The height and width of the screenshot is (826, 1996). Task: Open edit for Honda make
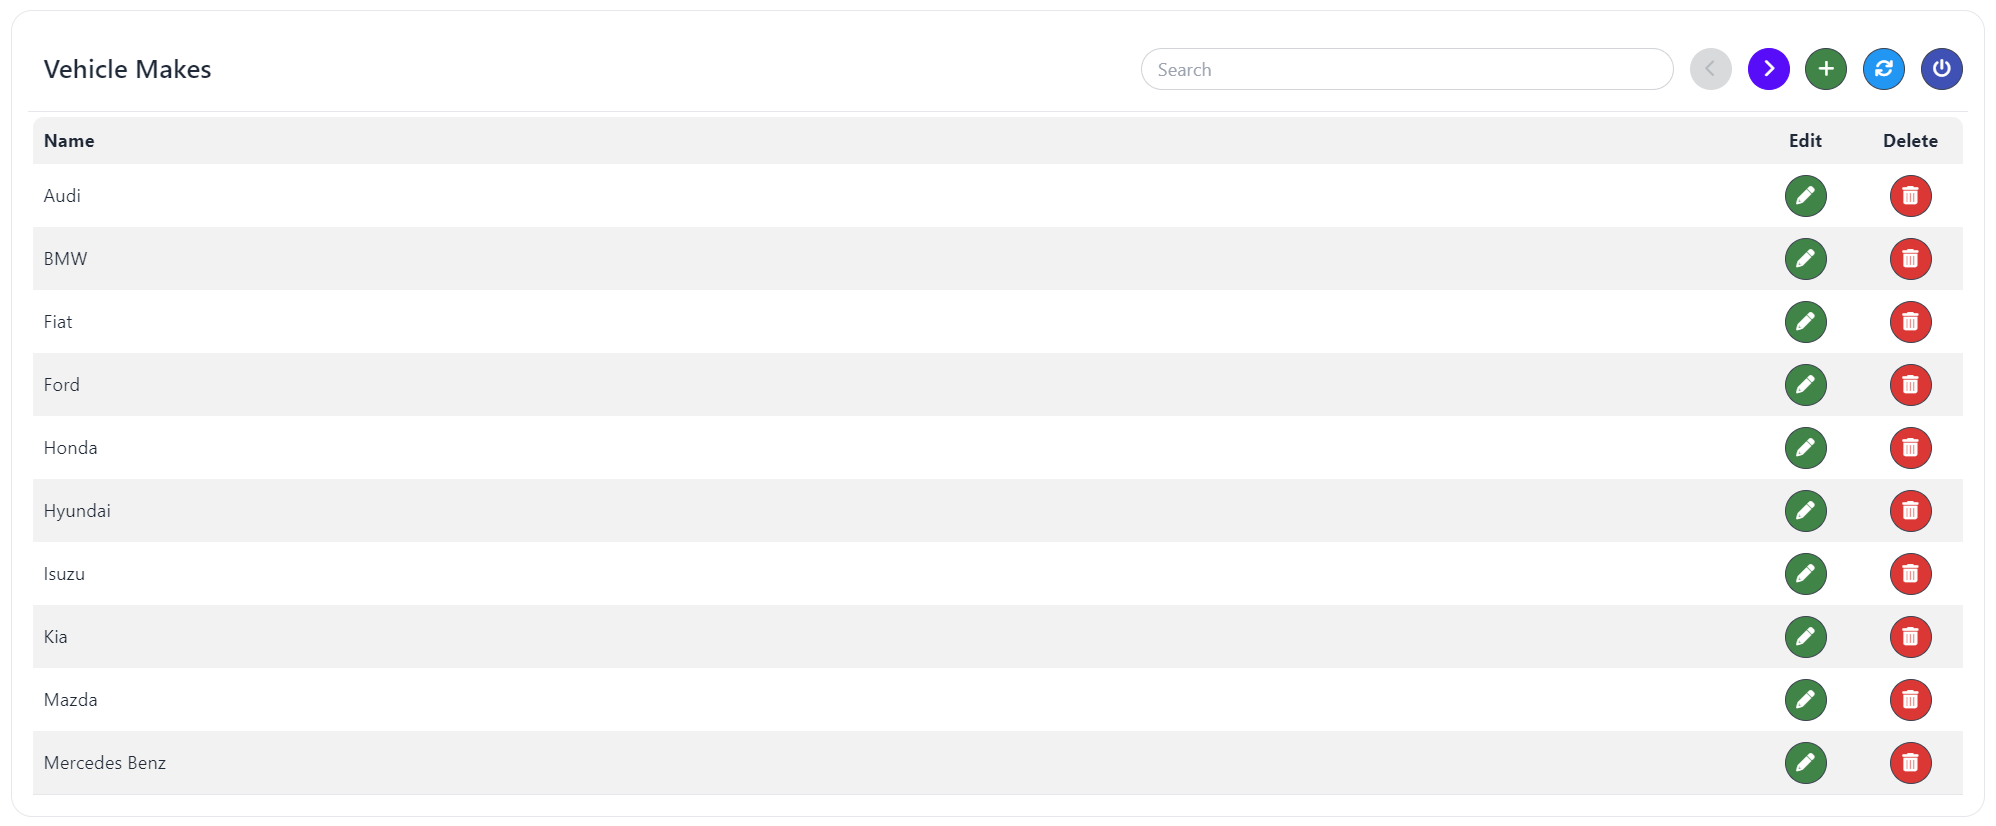[x=1805, y=448]
